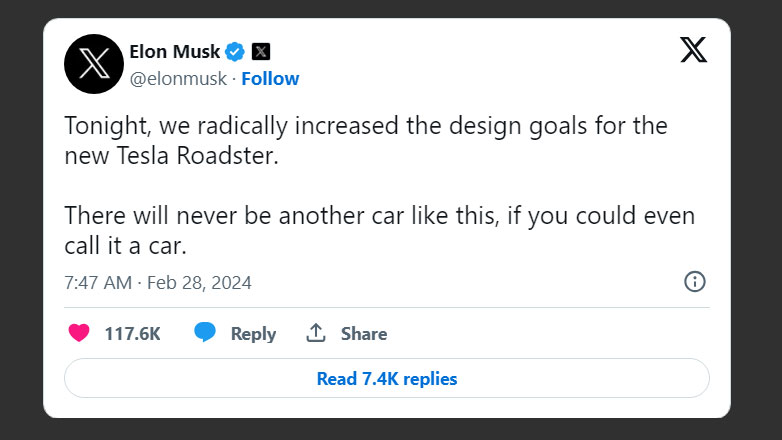Open Read 7.4K replies button

tap(386, 379)
